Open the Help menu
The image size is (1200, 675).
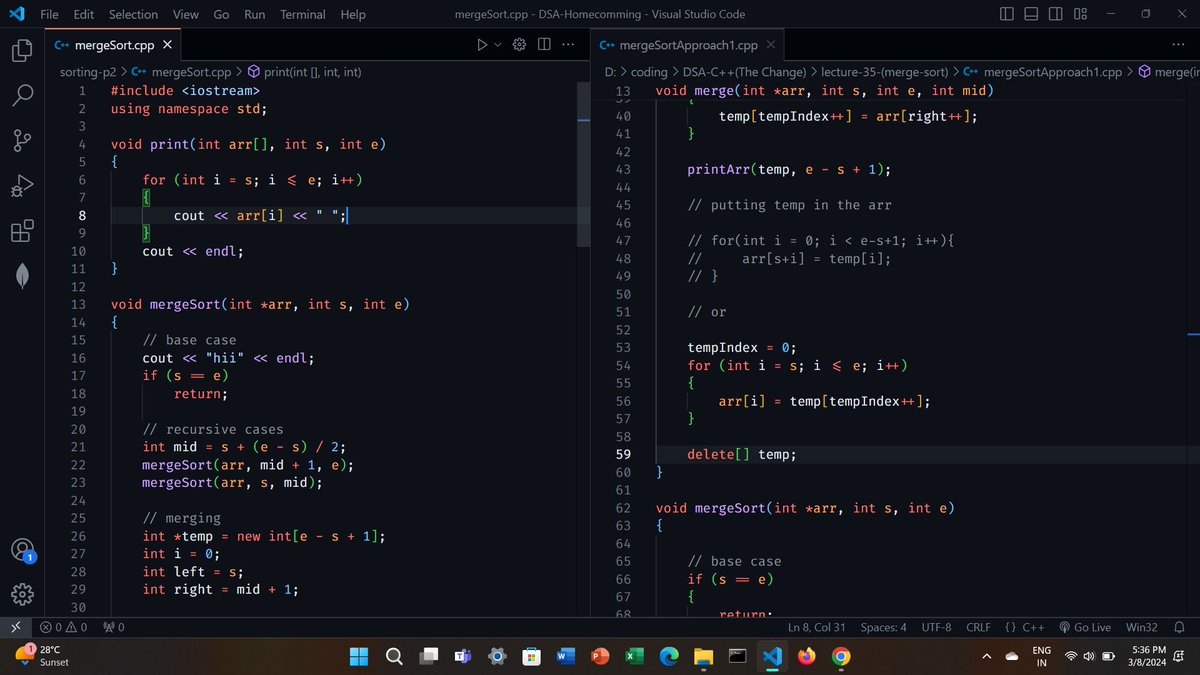tap(352, 15)
